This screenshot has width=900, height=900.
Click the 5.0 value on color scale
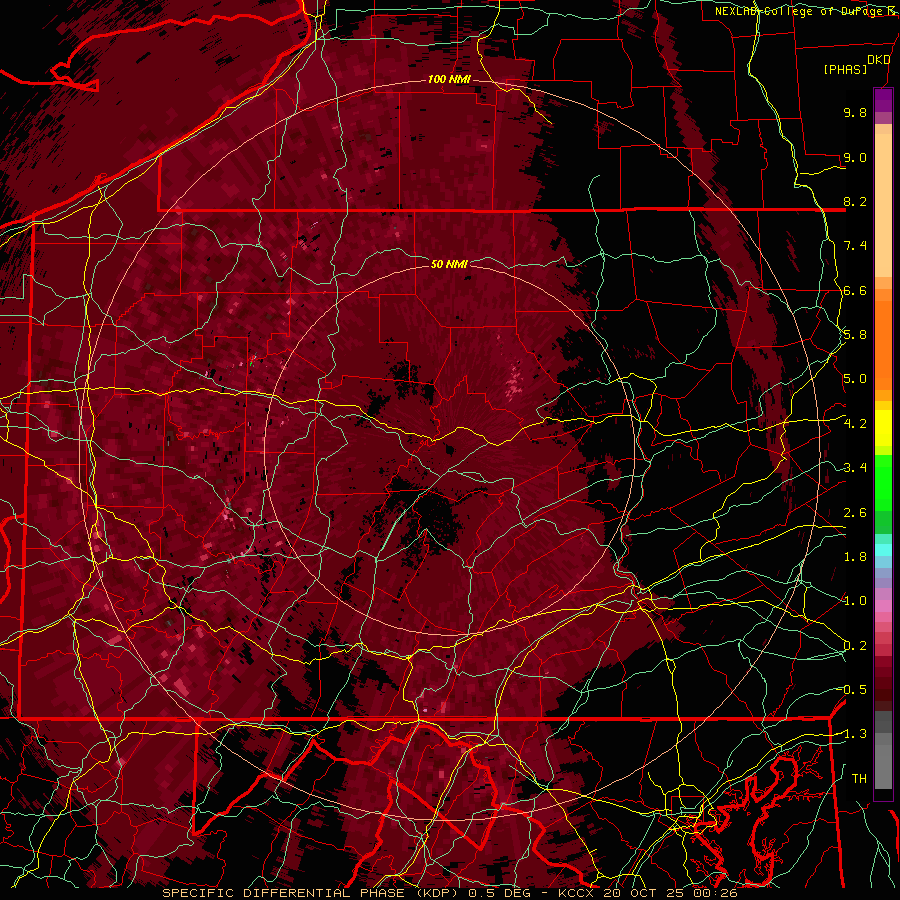click(855, 379)
